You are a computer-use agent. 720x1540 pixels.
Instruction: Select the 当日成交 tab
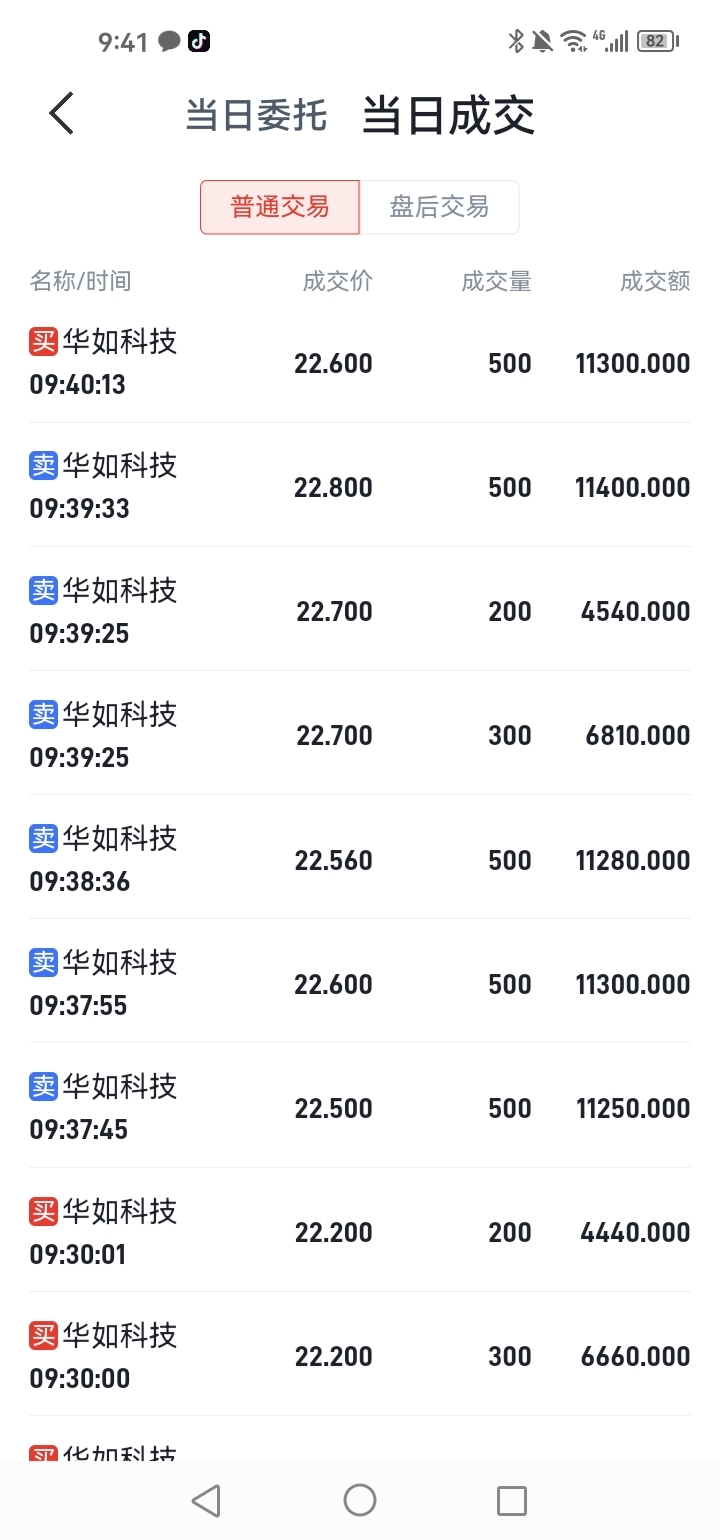tap(448, 115)
